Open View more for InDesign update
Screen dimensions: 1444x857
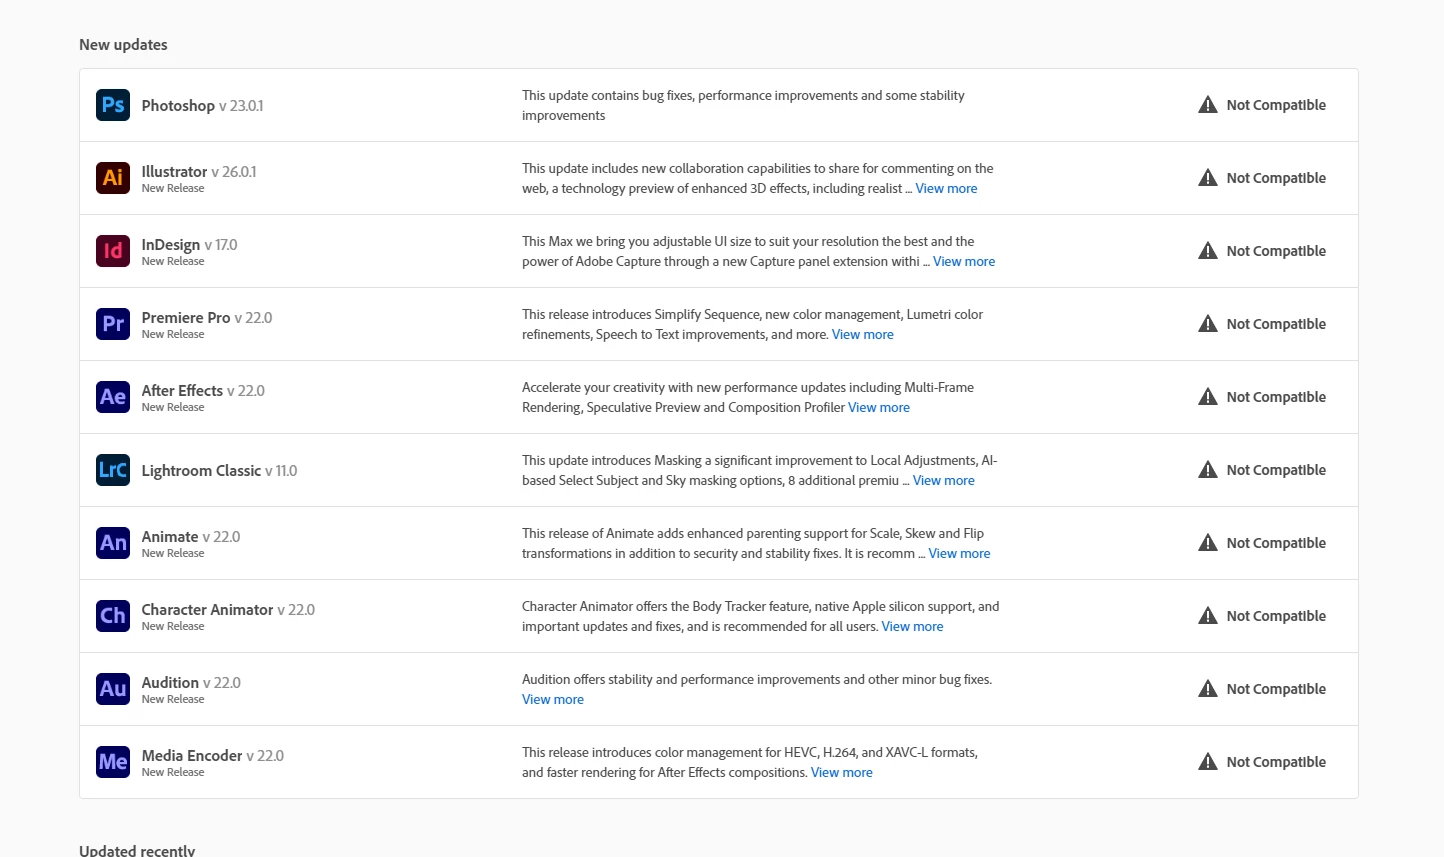click(964, 261)
